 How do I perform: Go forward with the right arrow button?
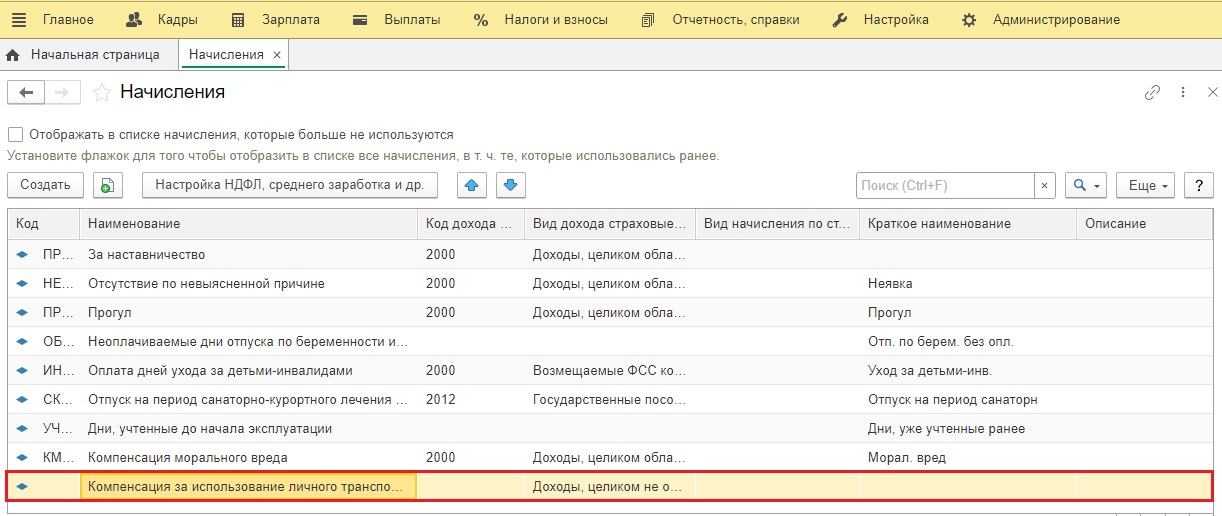click(x=62, y=93)
